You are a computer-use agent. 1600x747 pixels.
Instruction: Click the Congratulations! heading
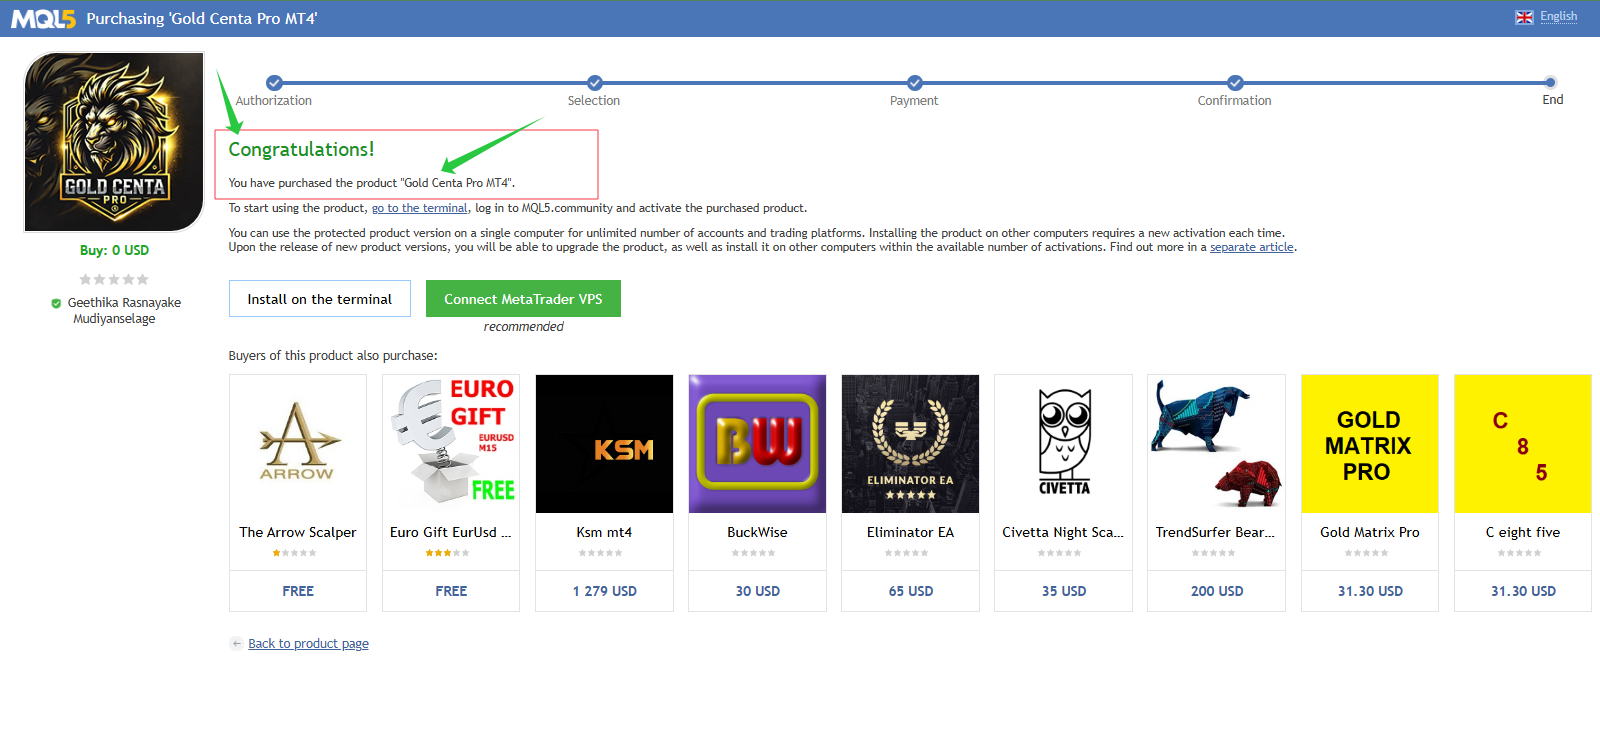301,149
